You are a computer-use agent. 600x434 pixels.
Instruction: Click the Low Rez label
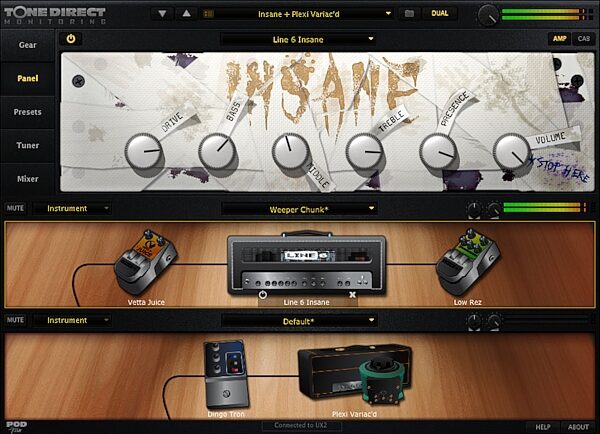point(468,302)
